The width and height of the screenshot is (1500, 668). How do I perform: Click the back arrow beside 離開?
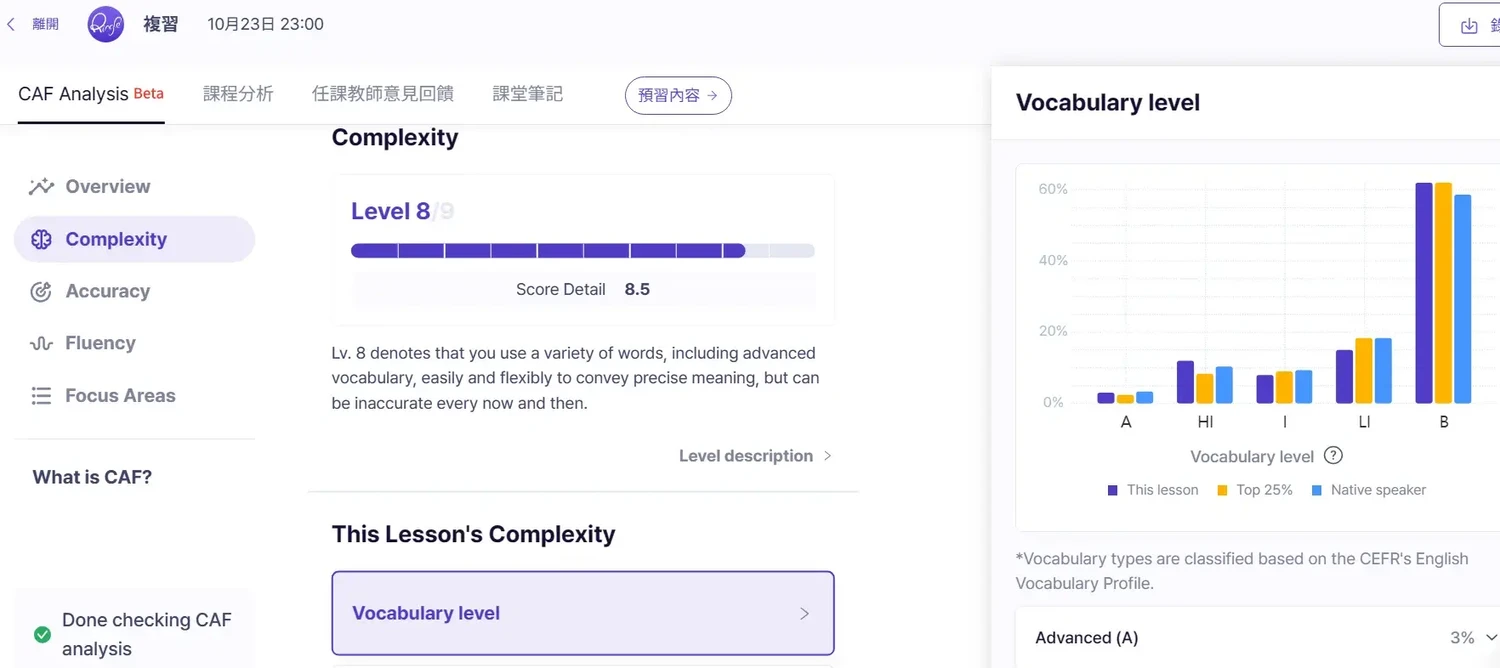pos(11,24)
